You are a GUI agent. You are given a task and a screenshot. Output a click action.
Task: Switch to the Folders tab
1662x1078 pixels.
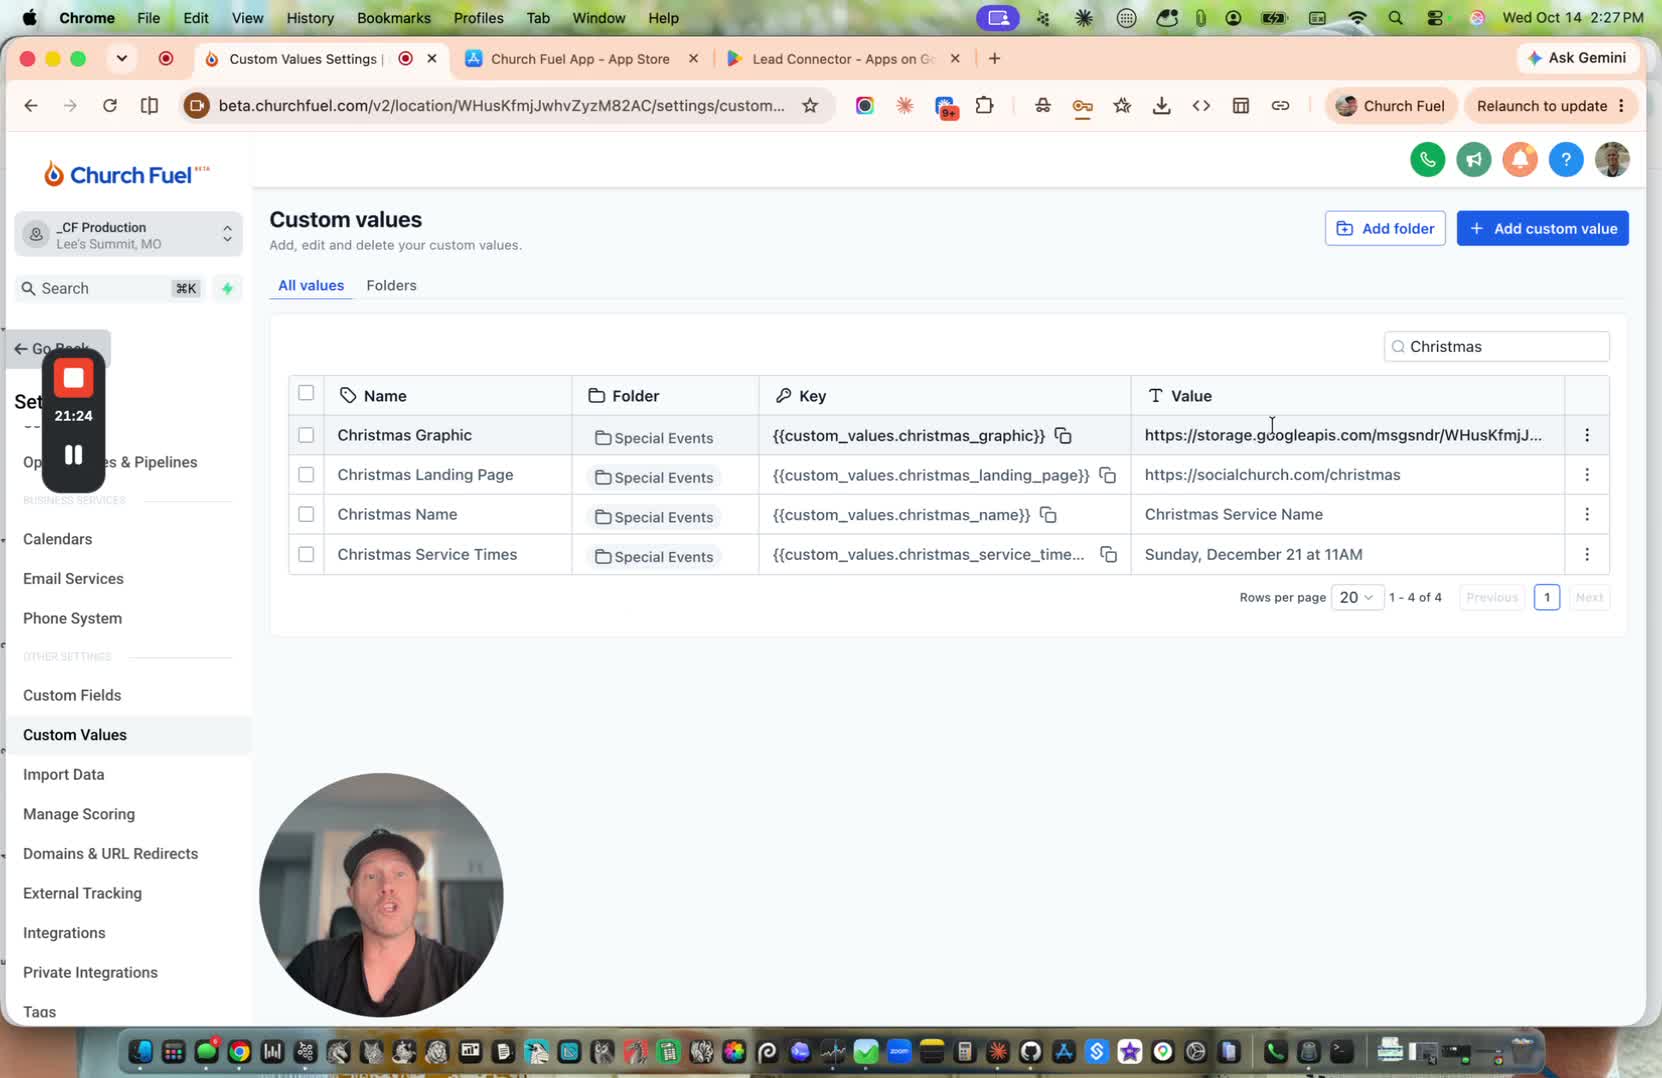coord(391,285)
